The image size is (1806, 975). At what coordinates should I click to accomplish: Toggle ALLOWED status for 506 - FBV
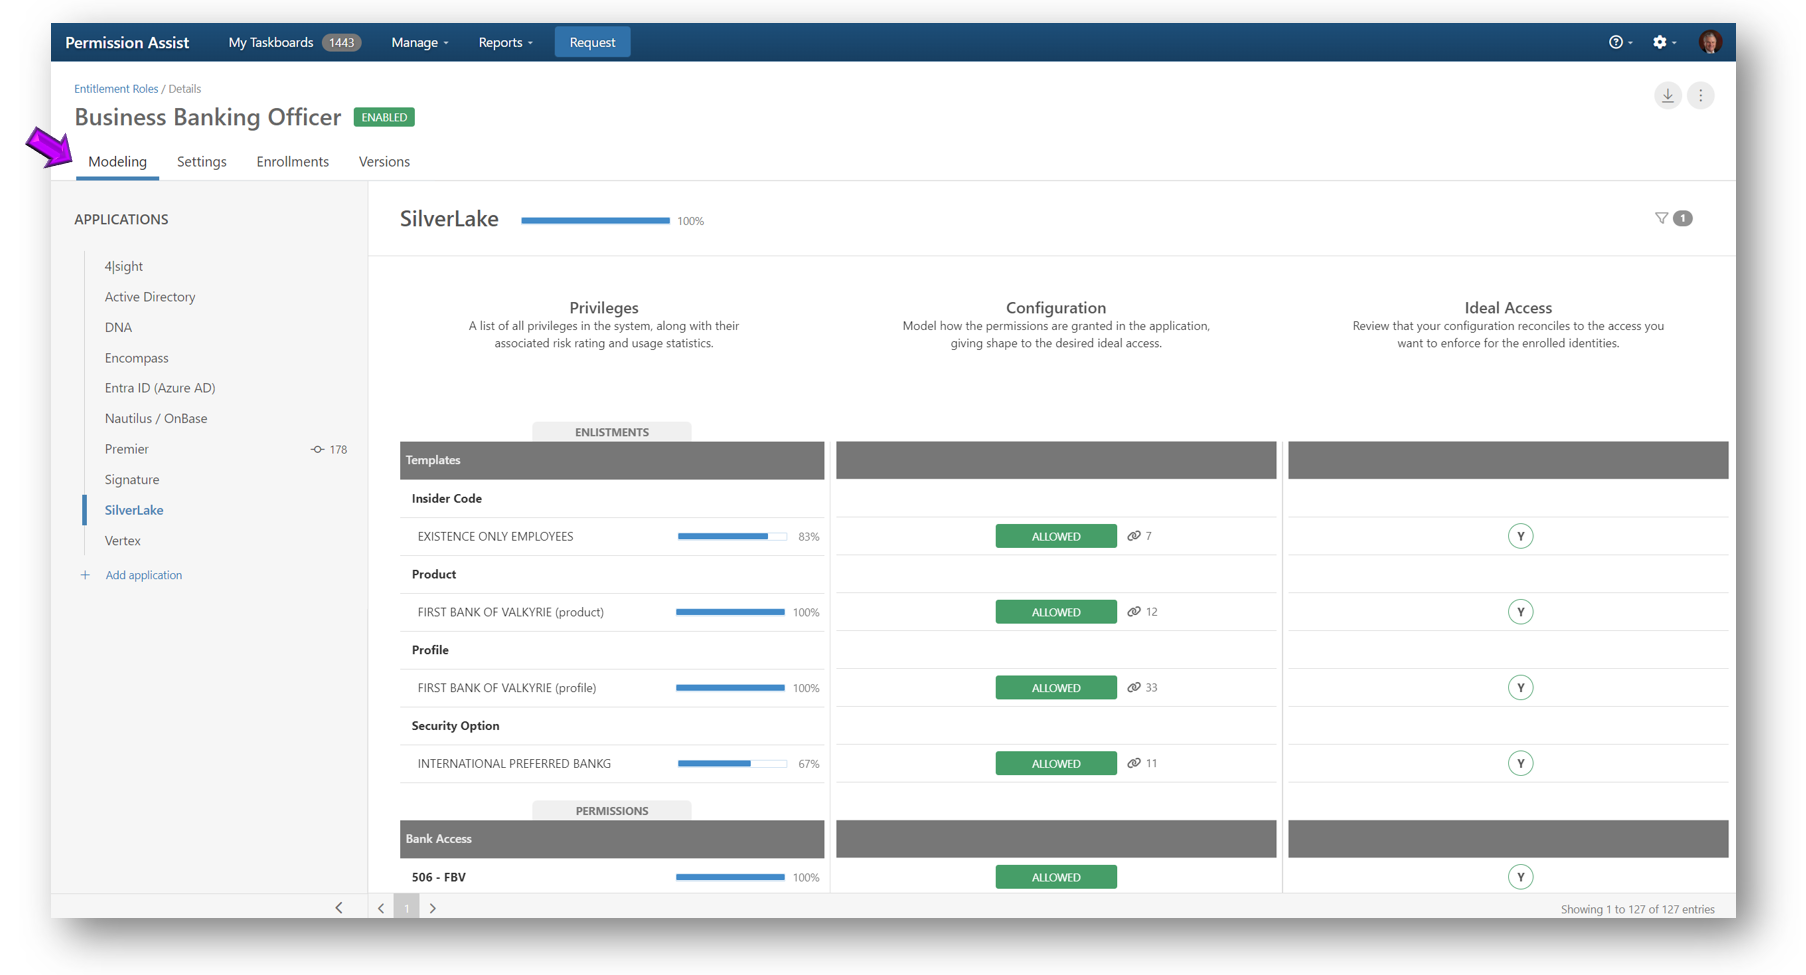click(1055, 877)
